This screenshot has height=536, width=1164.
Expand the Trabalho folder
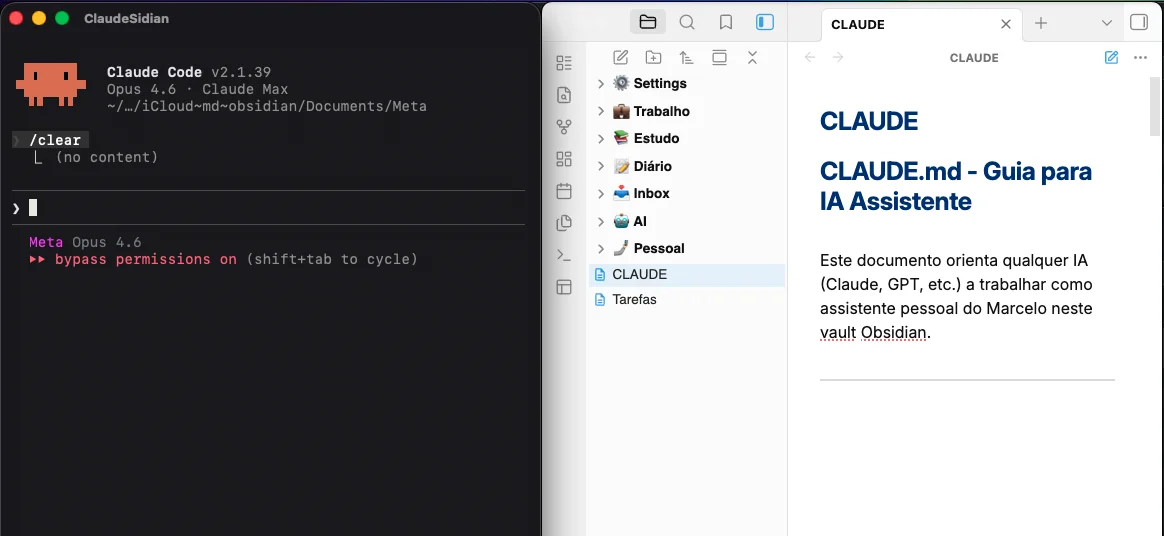pos(601,111)
